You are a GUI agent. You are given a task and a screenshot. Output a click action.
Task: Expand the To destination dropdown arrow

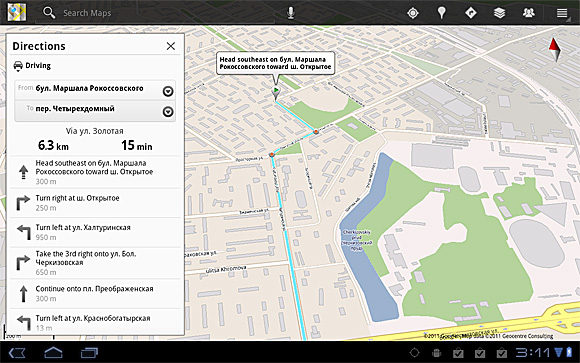168,111
